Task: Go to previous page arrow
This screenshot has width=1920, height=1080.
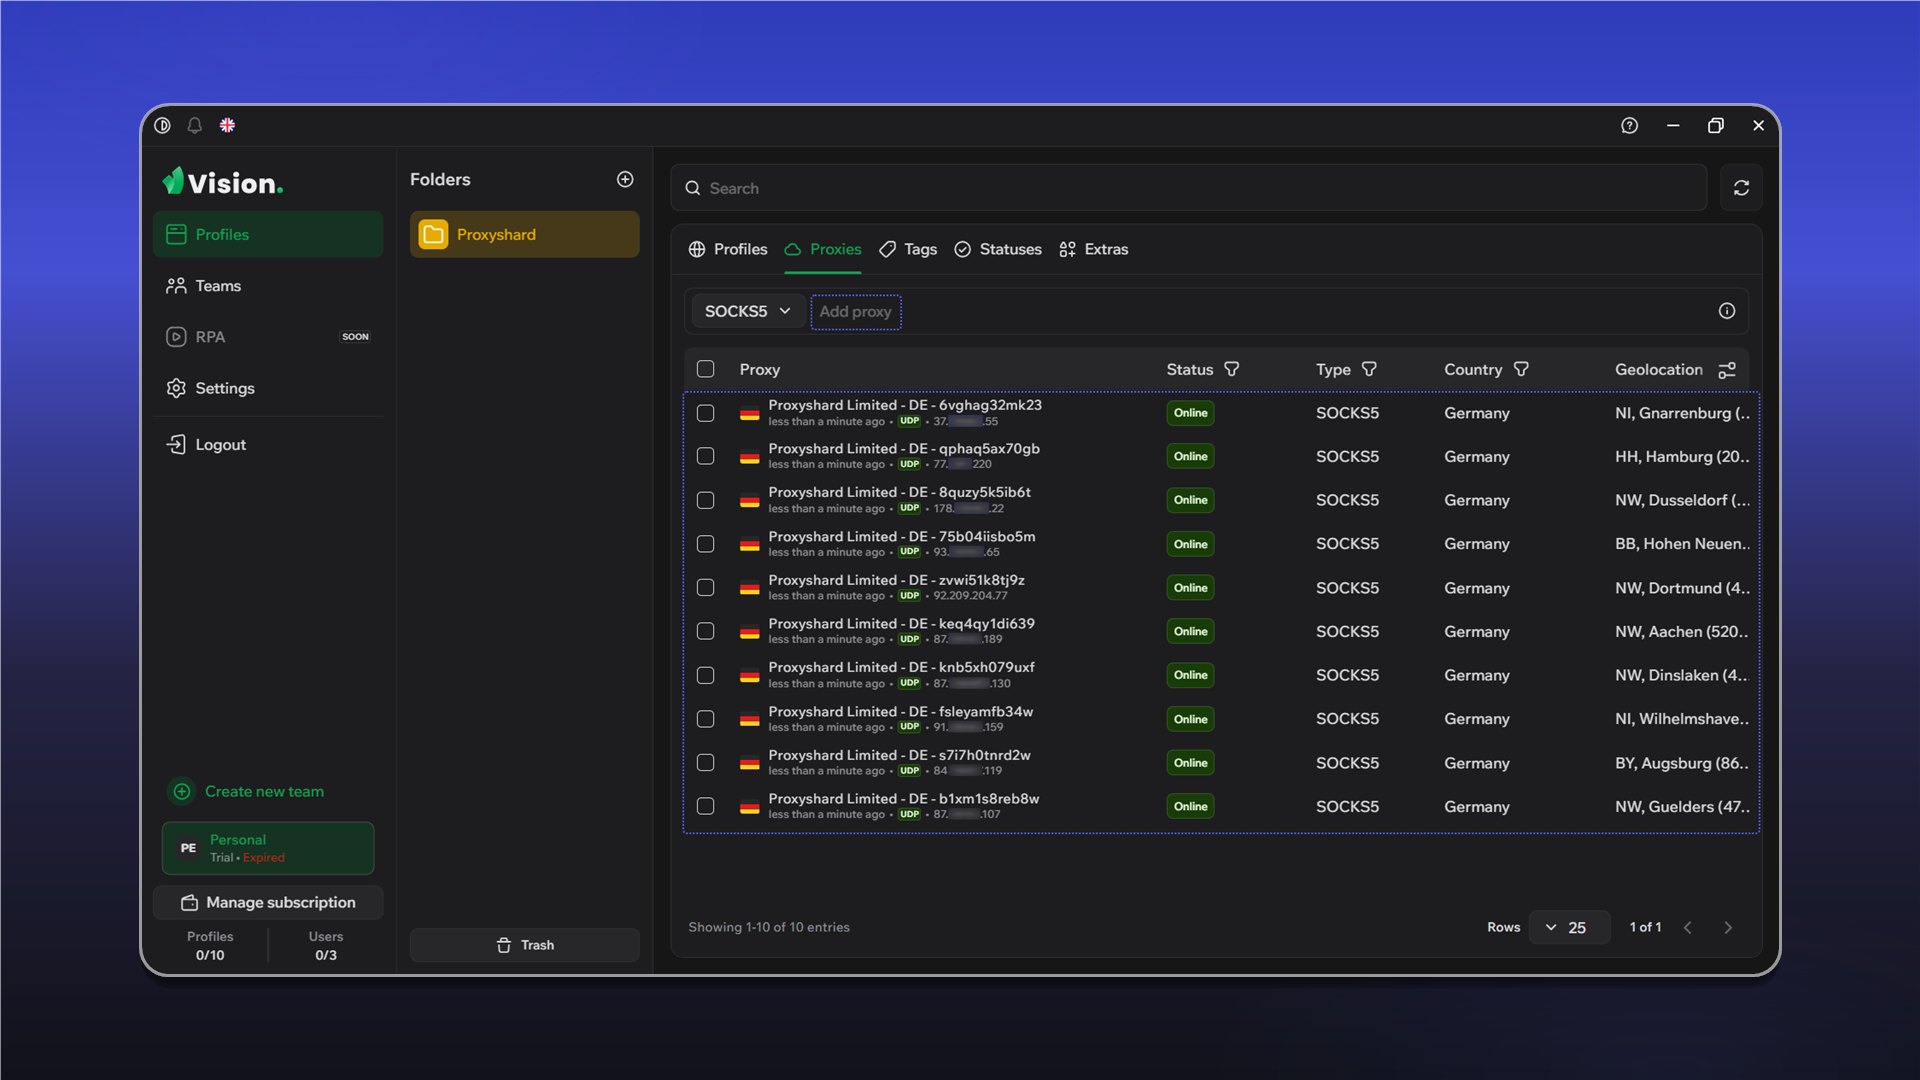Action: click(1688, 927)
